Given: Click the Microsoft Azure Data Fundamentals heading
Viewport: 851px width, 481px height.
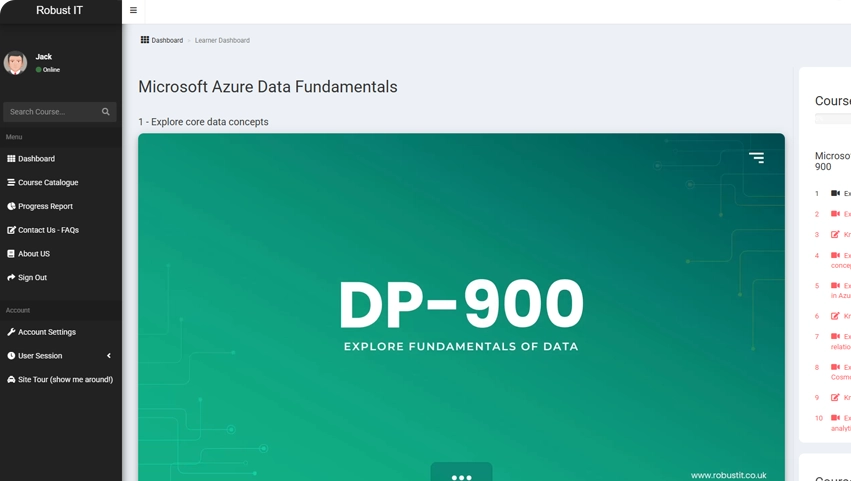Looking at the screenshot, I should [268, 87].
